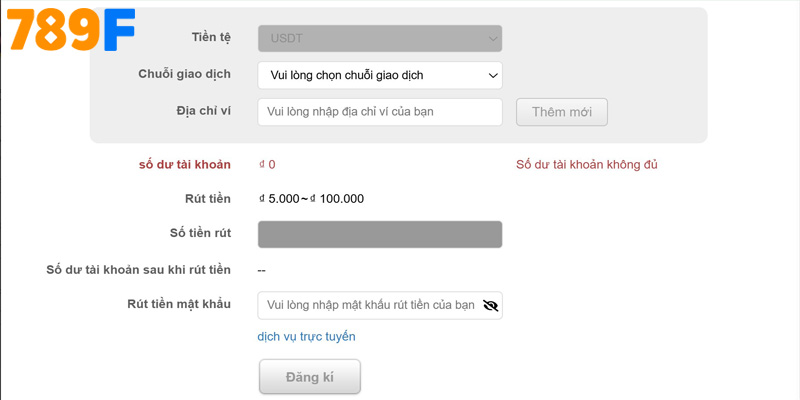Click the Số dư tài khoản sau khi rút tiền label
The image size is (800, 400).
point(139,270)
